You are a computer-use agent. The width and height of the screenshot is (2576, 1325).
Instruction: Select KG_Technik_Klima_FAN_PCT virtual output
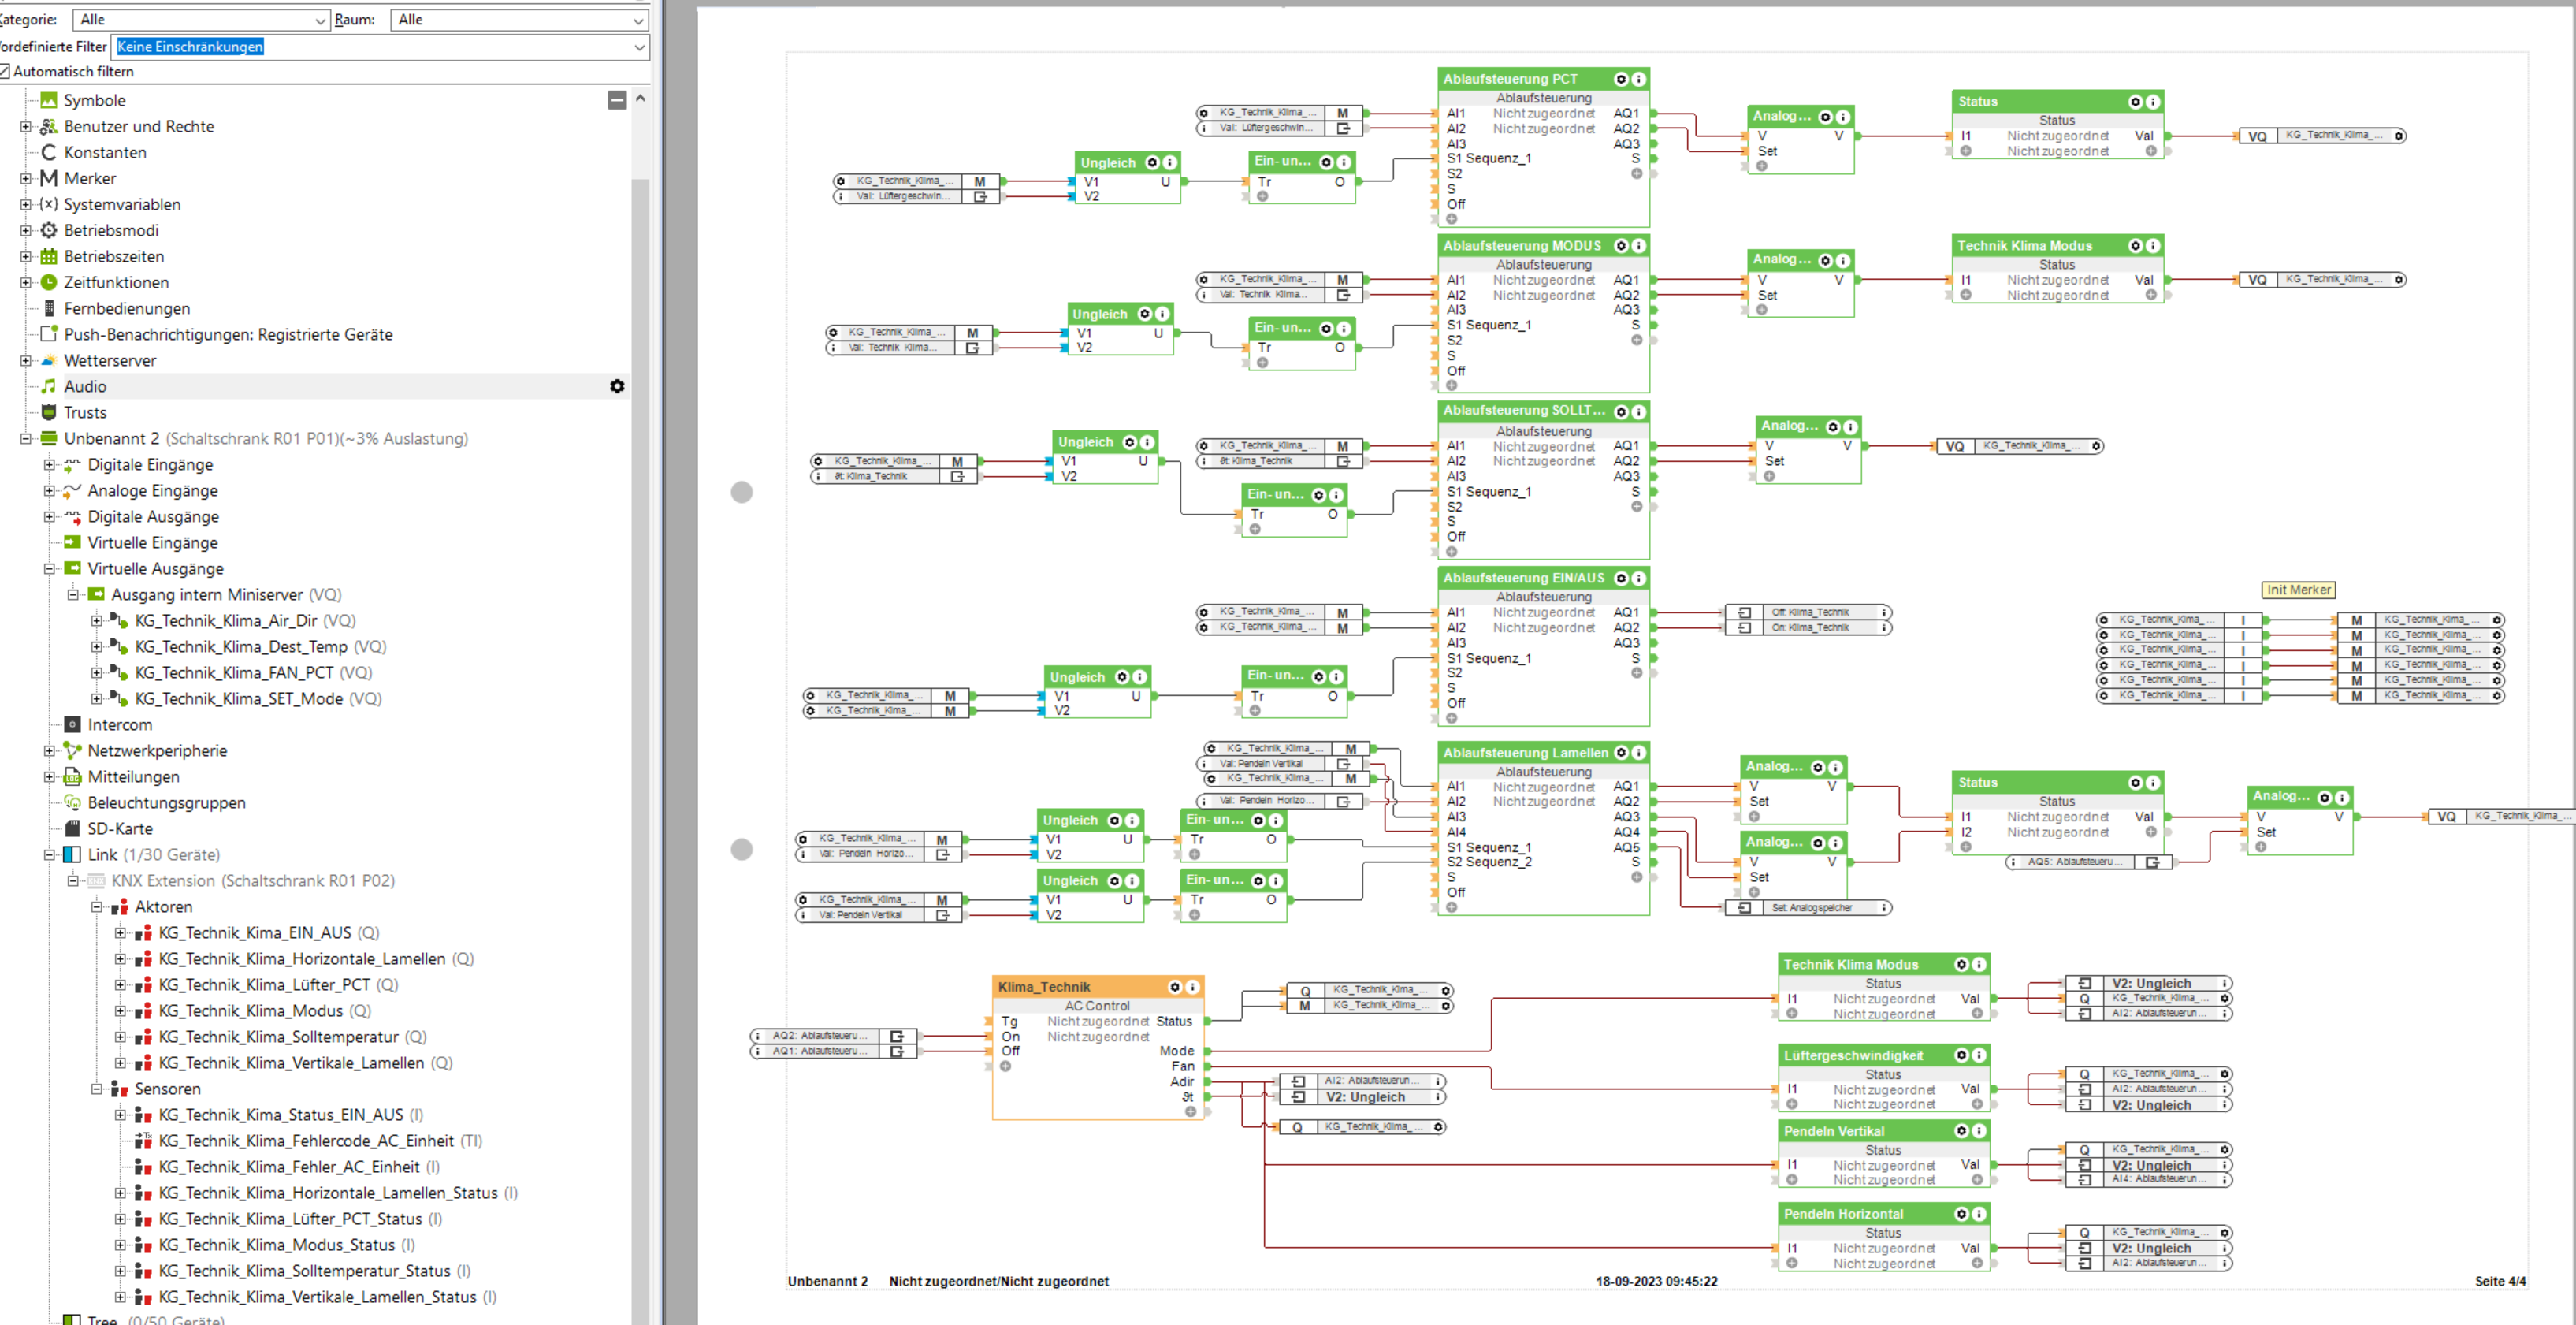click(x=234, y=672)
